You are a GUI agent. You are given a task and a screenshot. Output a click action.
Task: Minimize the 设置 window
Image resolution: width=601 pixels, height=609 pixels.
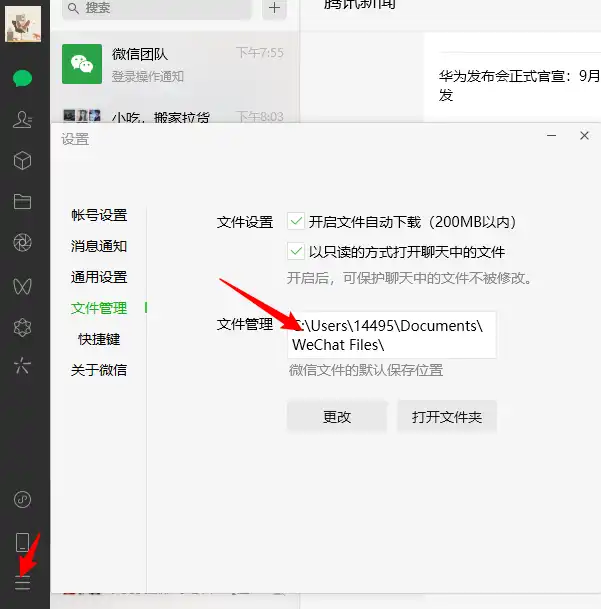(x=551, y=136)
